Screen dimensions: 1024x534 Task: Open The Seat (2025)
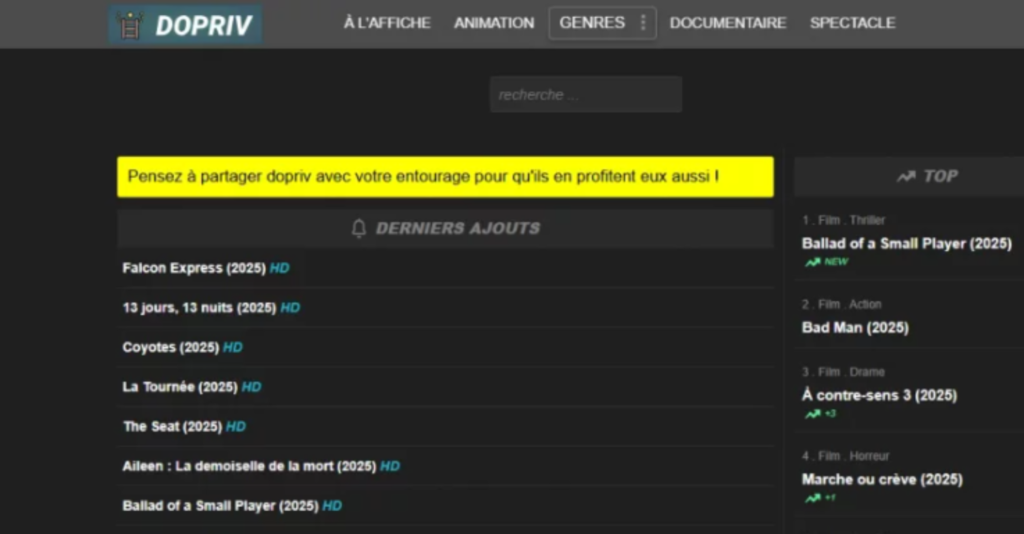point(172,426)
